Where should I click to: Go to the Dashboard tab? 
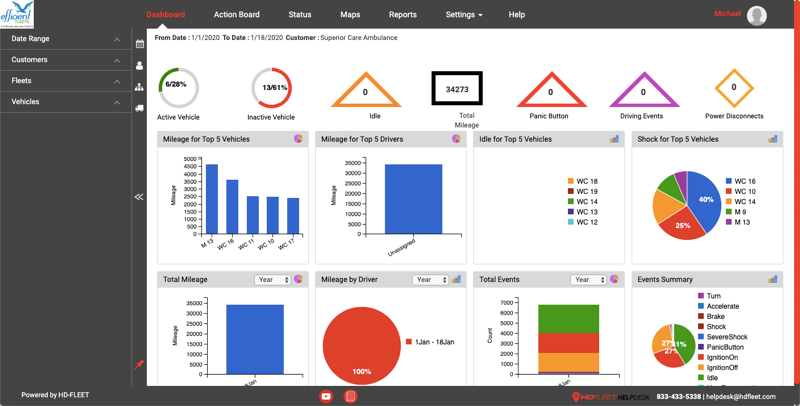pos(166,14)
